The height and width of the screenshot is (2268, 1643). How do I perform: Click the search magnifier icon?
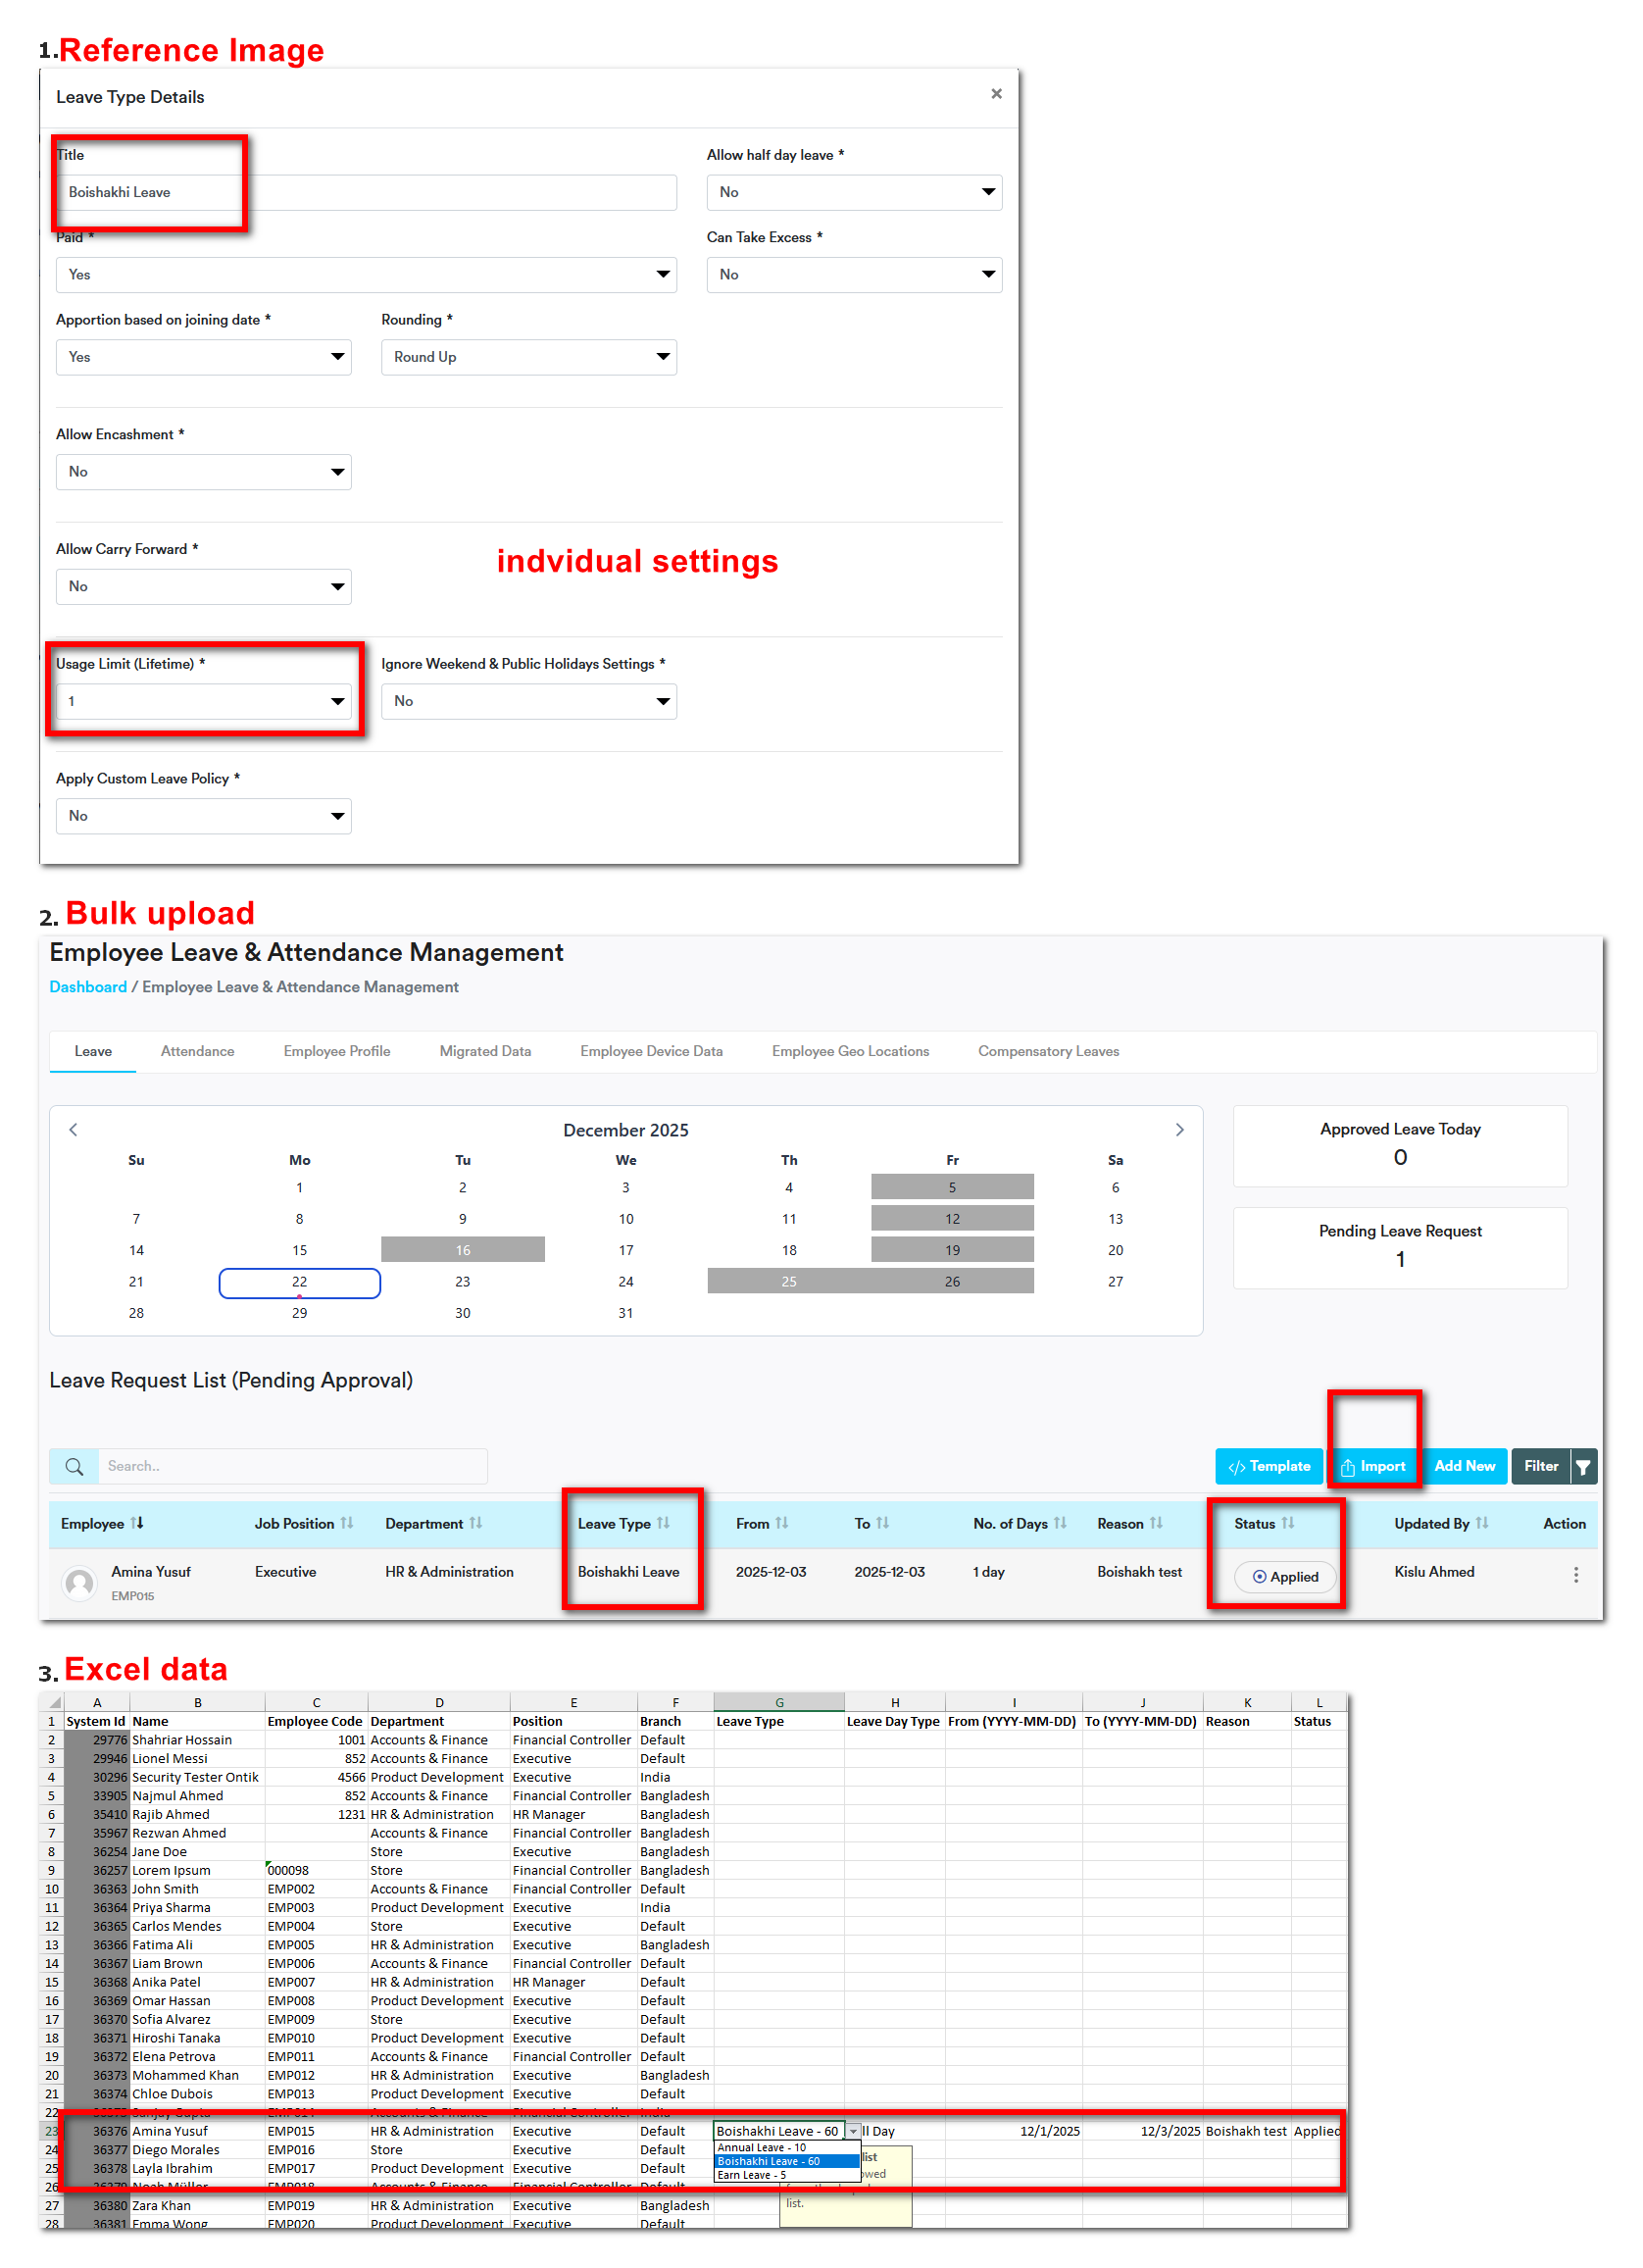click(74, 1466)
